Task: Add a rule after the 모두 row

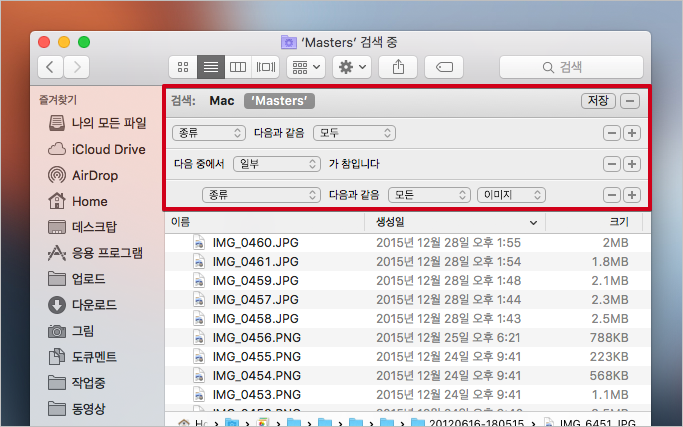Action: click(x=632, y=133)
